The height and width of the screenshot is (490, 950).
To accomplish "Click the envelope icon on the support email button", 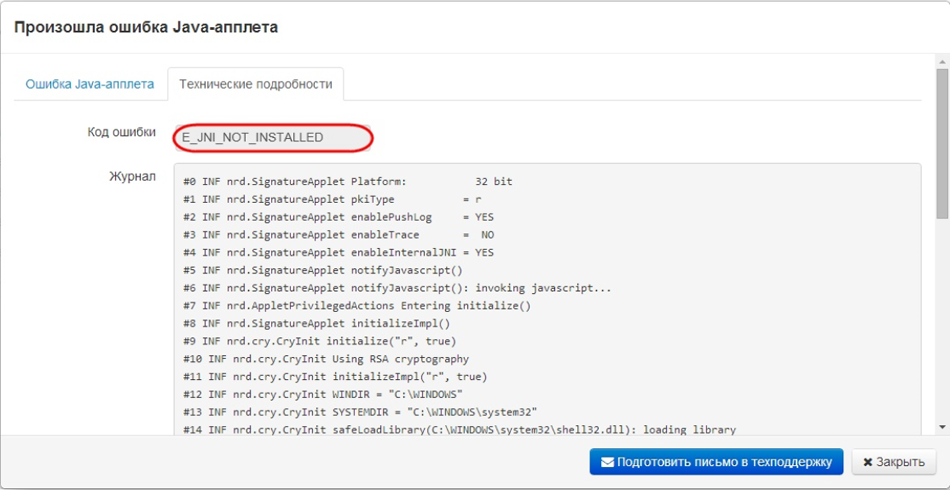I will tap(606, 462).
